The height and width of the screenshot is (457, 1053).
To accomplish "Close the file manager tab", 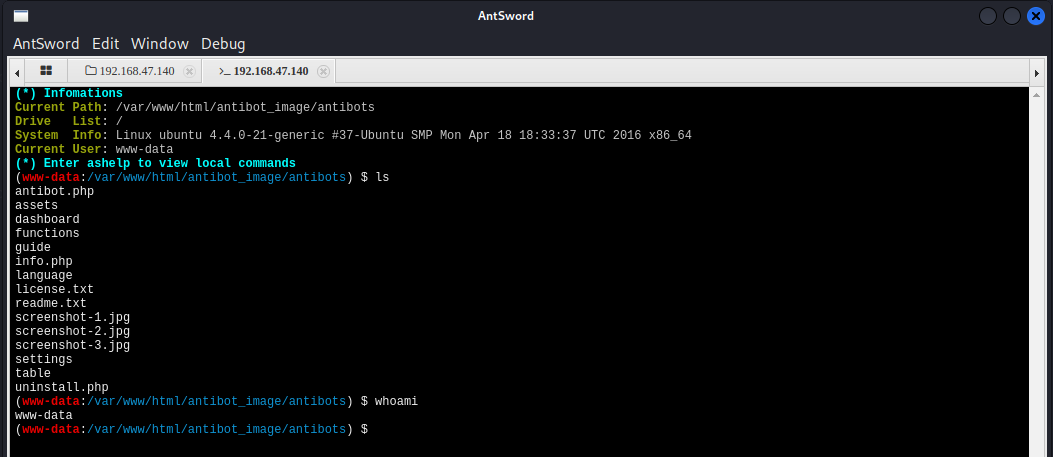I will [189, 71].
